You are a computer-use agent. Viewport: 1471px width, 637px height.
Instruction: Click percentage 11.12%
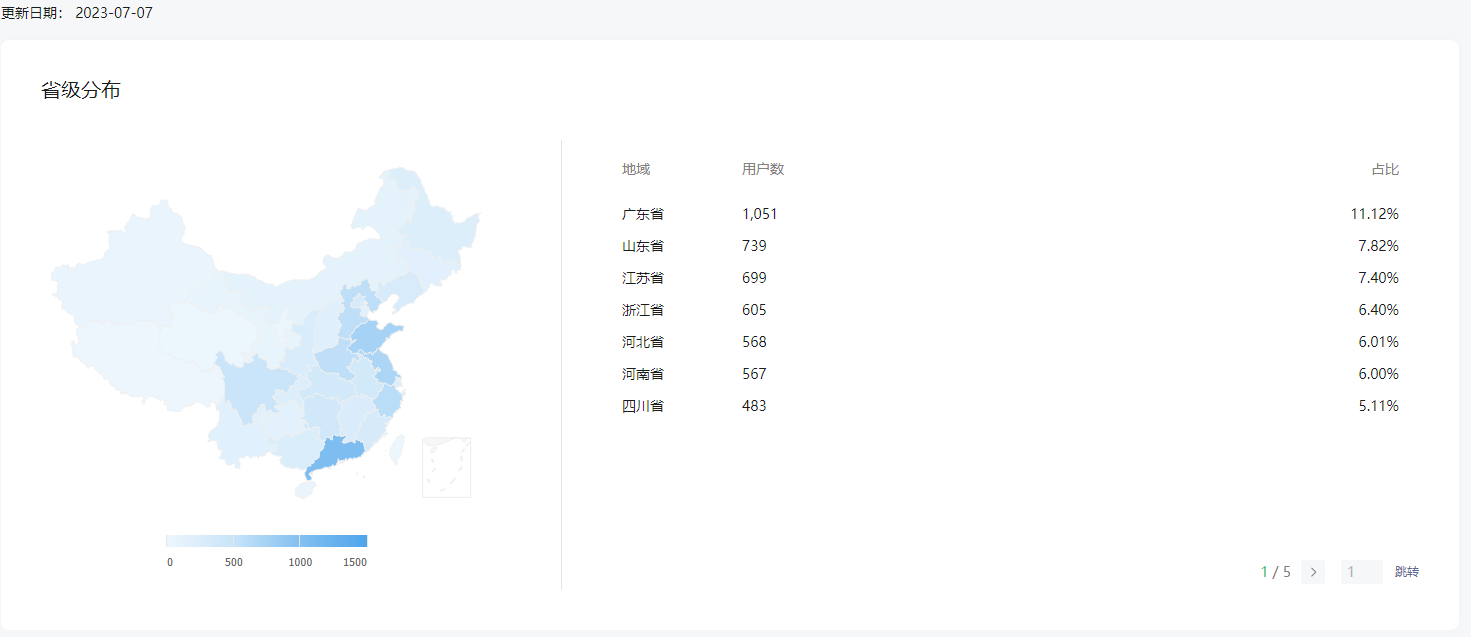coord(1375,214)
